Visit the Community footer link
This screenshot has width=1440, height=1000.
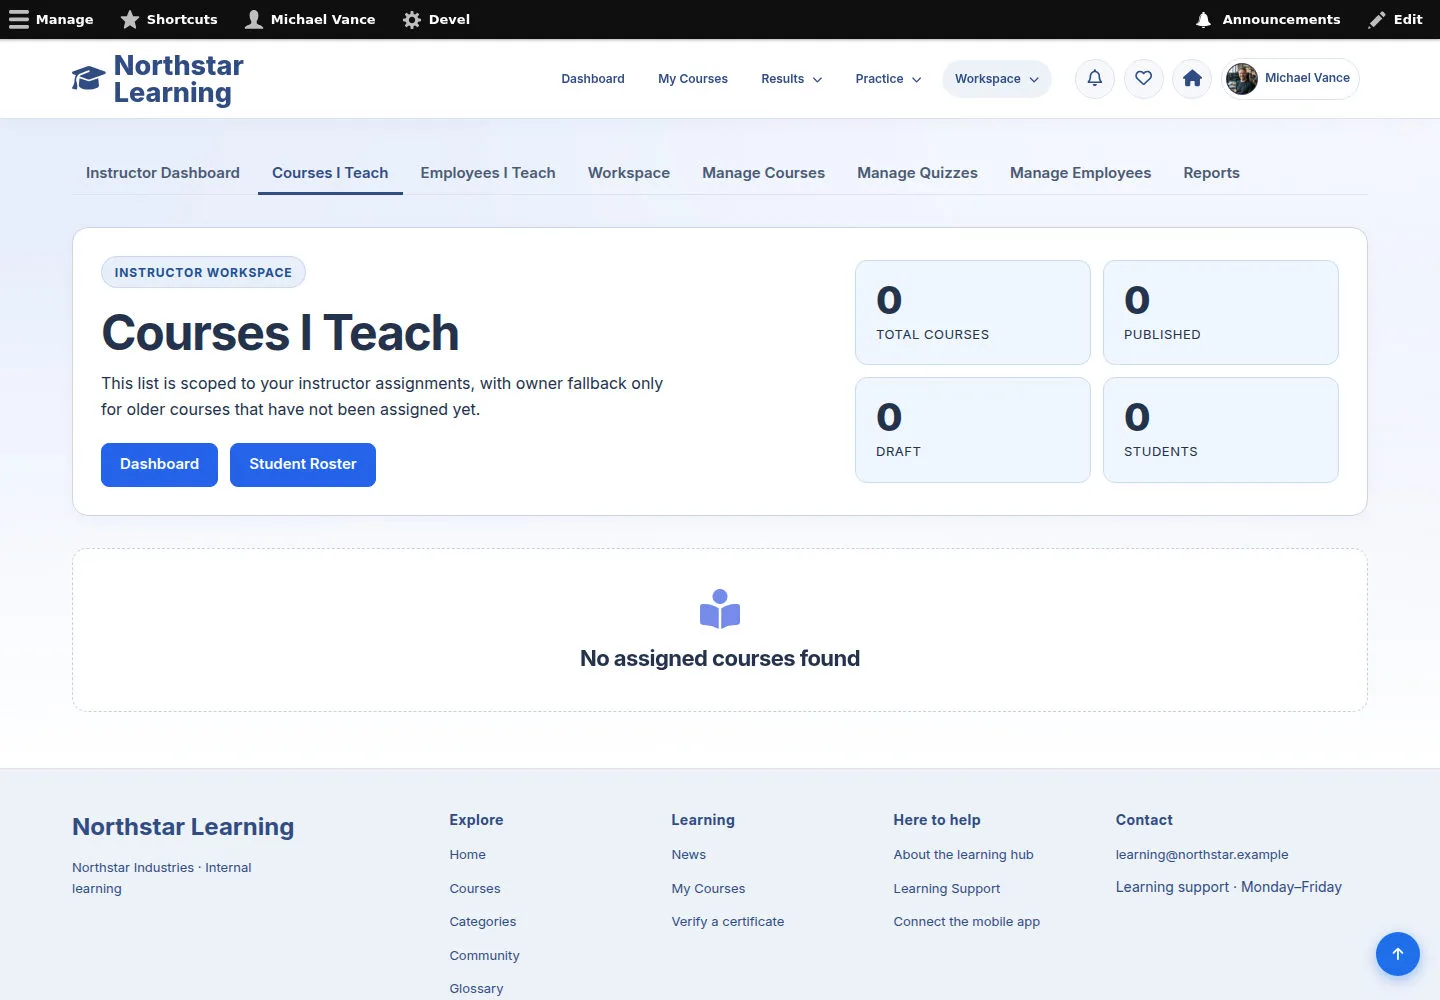click(485, 956)
